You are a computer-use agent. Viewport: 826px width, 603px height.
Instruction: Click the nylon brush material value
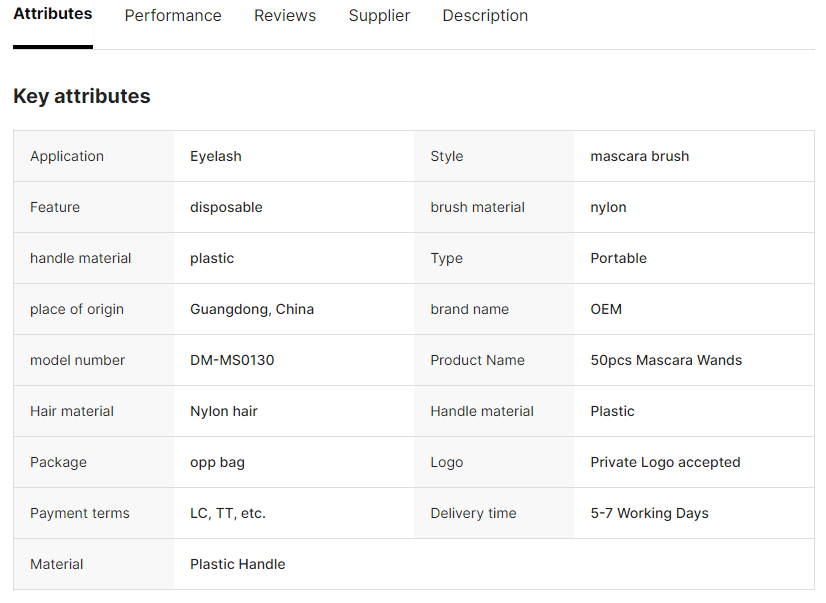click(x=608, y=207)
